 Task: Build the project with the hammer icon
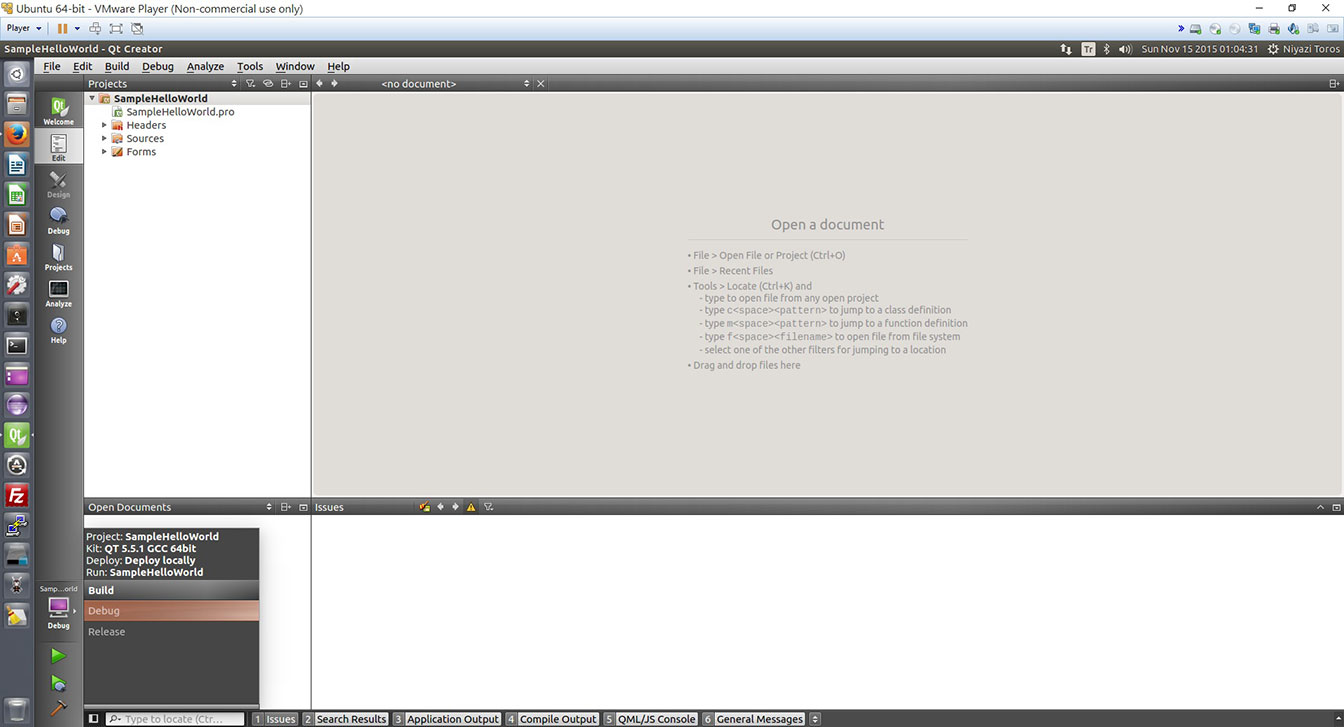[x=58, y=708]
